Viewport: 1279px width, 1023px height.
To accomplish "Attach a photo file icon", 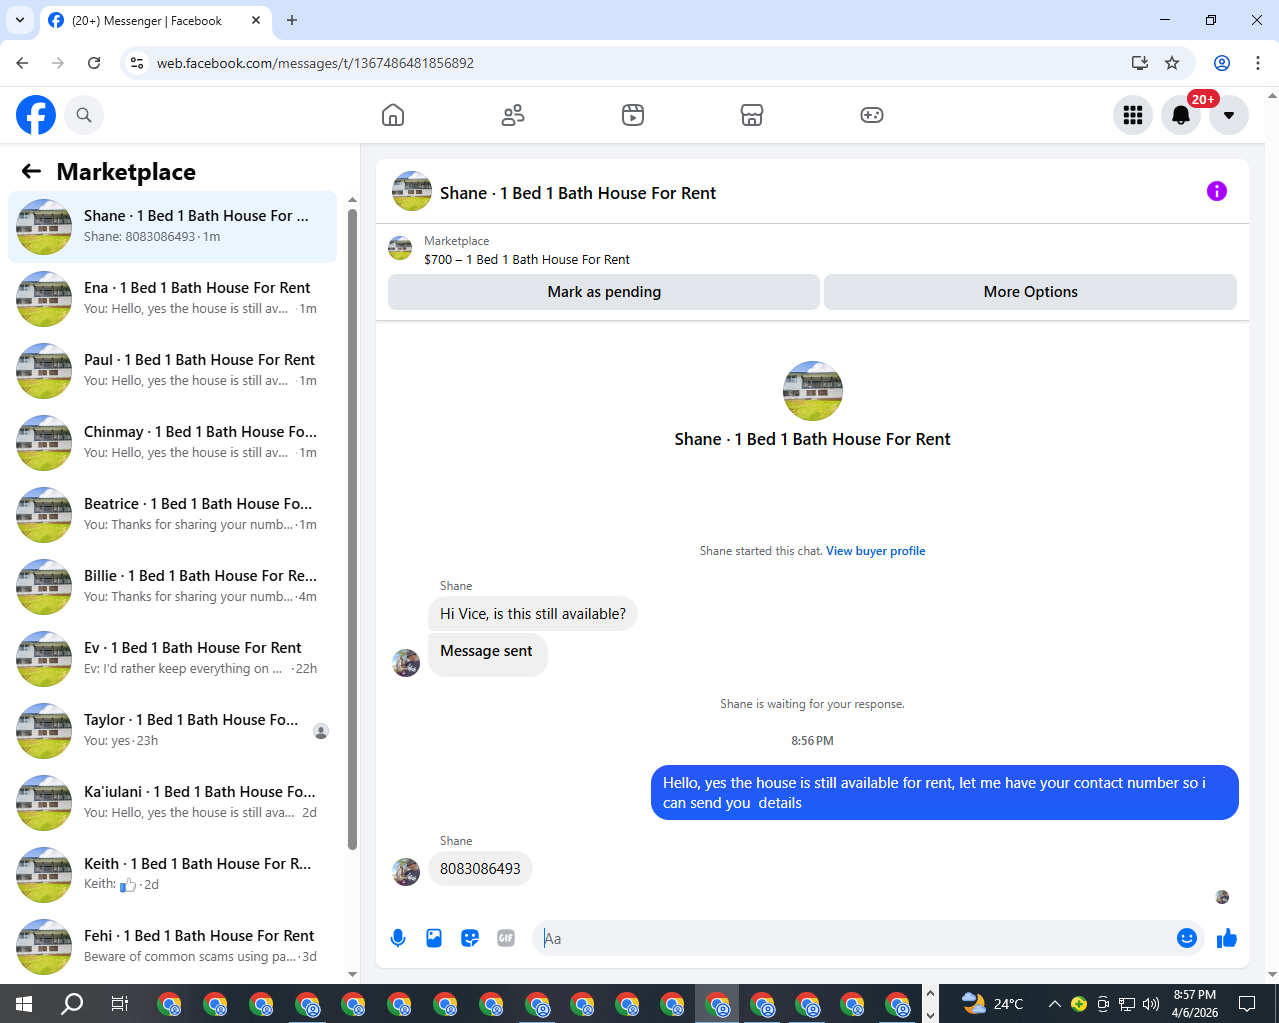I will (434, 938).
